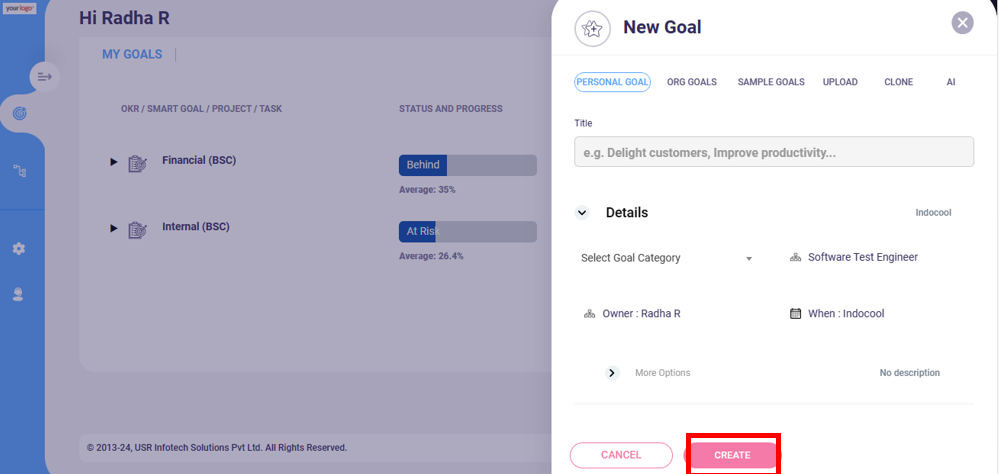Expand sidebar using the arrow menu icon

click(x=45, y=77)
